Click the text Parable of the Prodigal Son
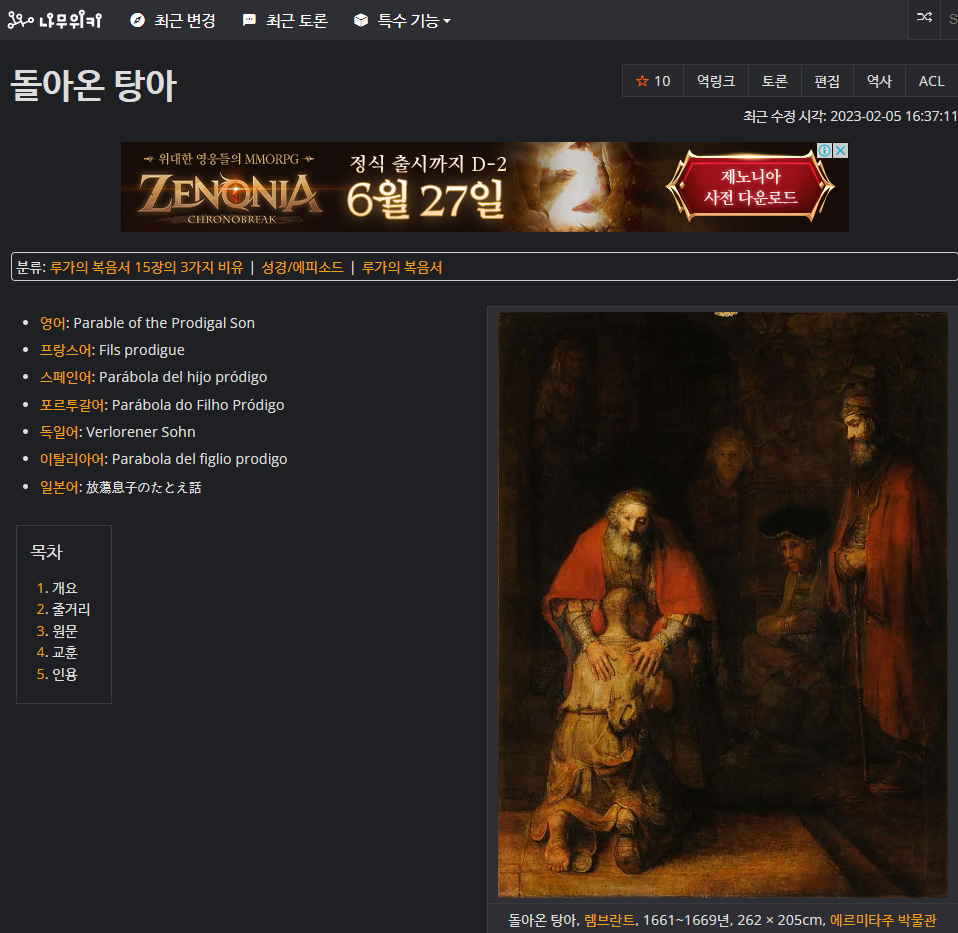This screenshot has height=933, width=958. [164, 323]
